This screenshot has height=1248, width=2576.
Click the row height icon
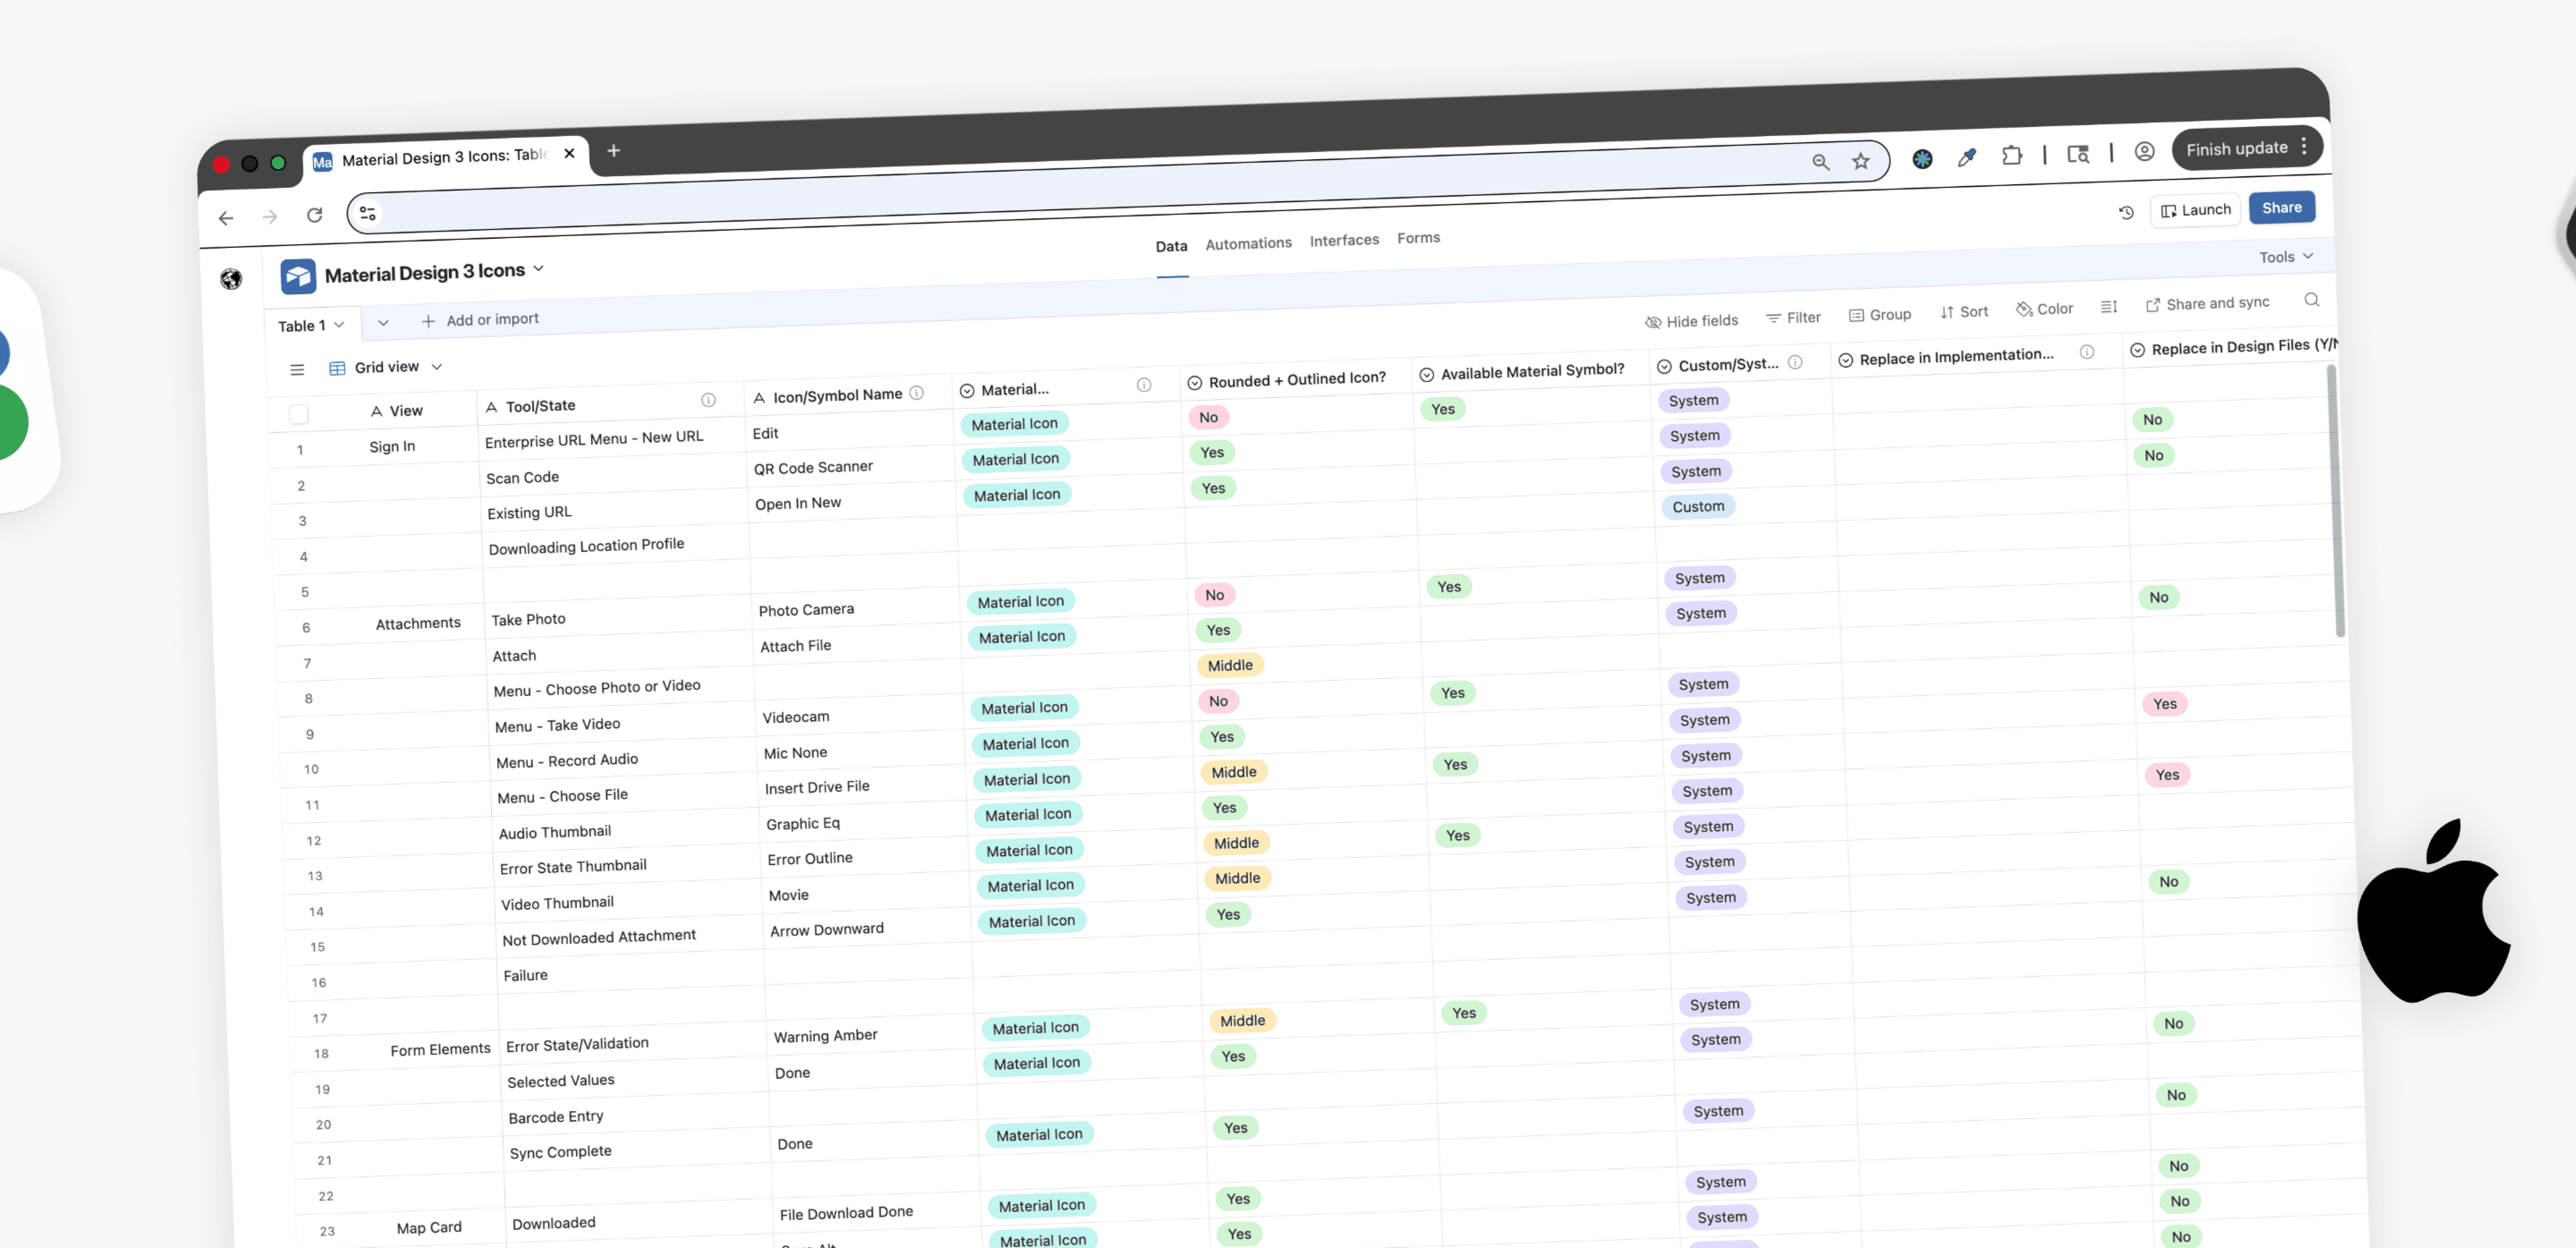coord(2108,307)
